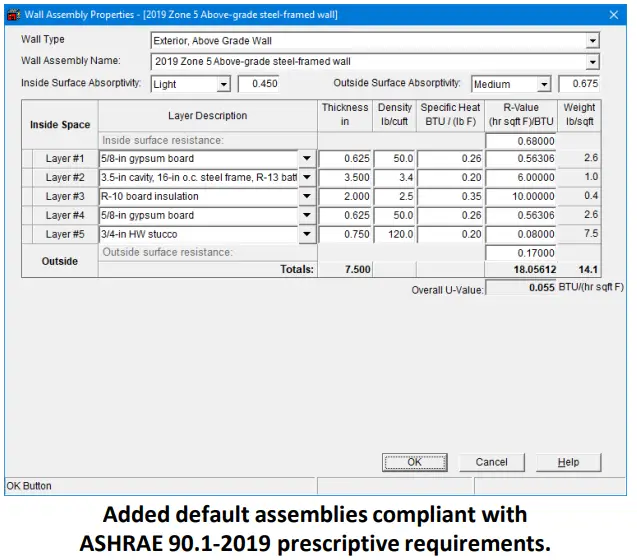Edit Layer #3 density 2.5 field
Image resolution: width=637 pixels, height=560 pixels.
click(394, 196)
